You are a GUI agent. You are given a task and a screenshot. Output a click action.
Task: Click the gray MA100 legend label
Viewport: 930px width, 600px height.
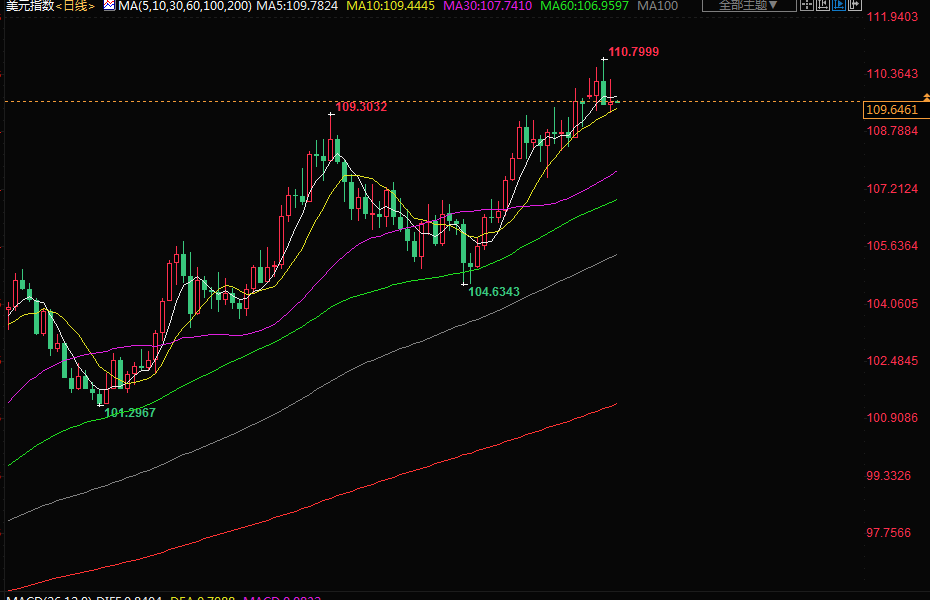tap(657, 6)
